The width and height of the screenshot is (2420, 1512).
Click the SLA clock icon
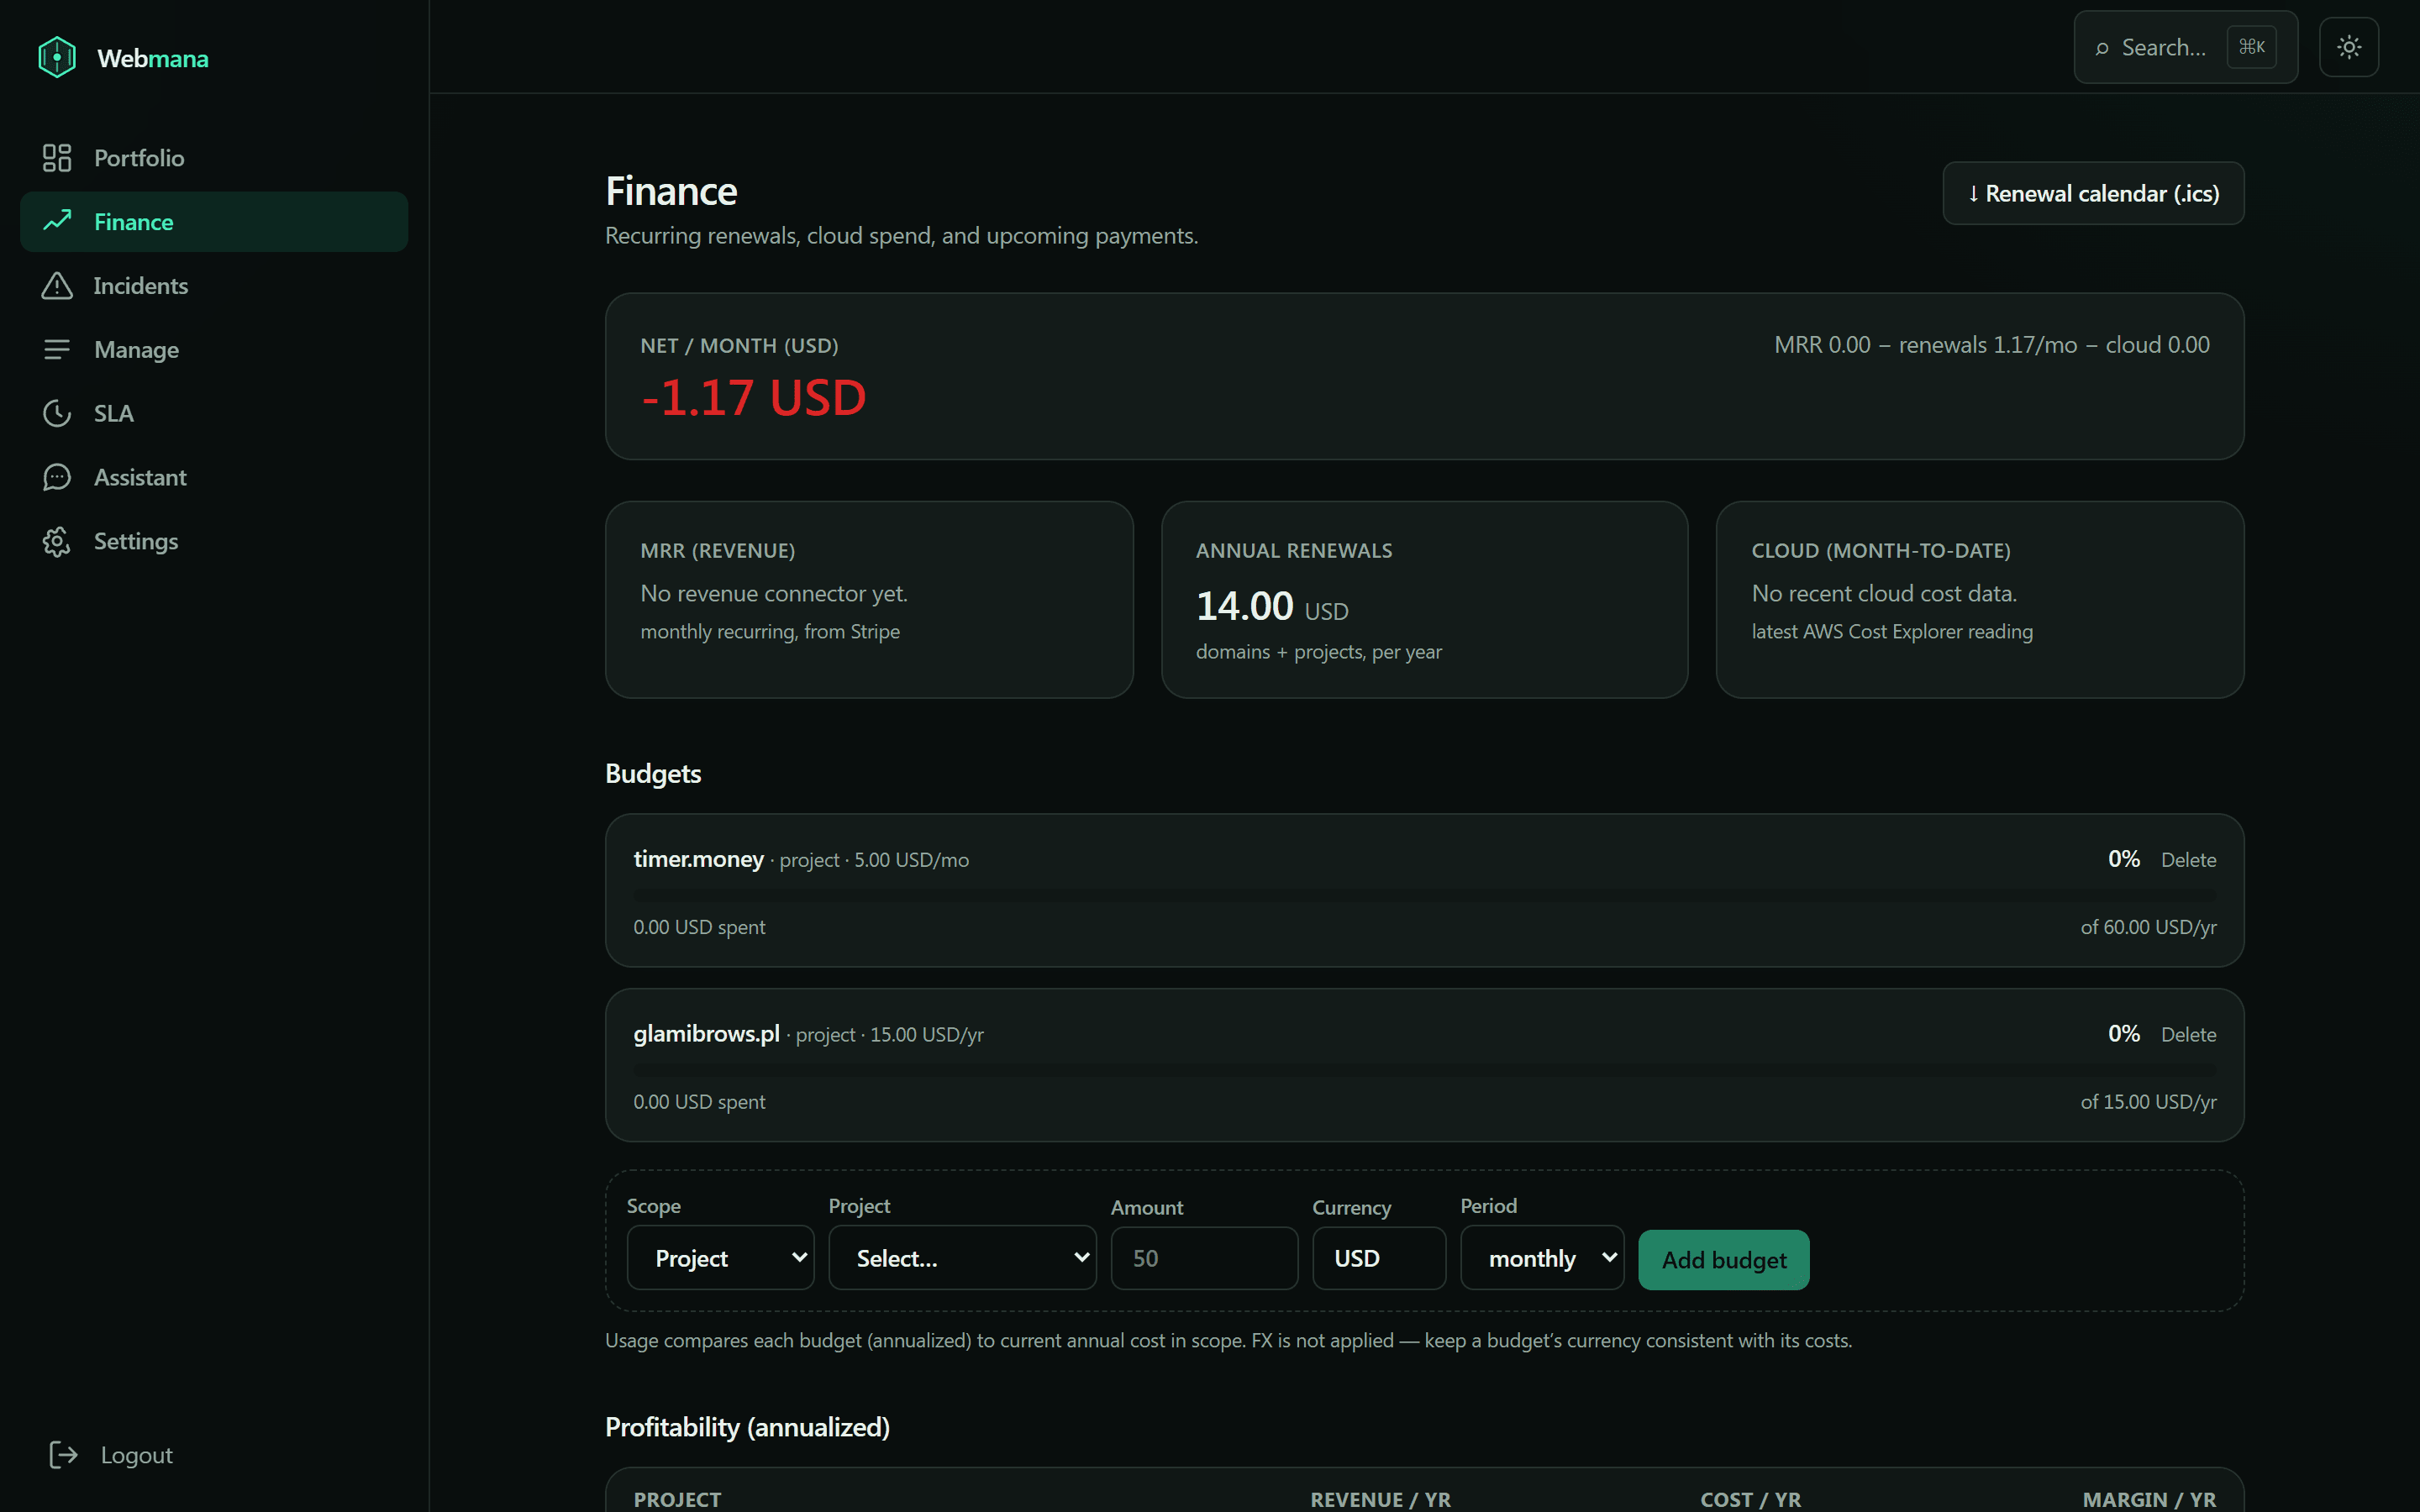coord(57,413)
